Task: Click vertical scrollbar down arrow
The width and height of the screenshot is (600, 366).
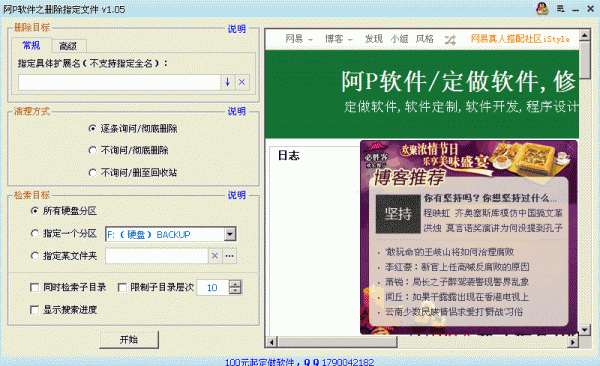Action: pyautogui.click(x=584, y=330)
